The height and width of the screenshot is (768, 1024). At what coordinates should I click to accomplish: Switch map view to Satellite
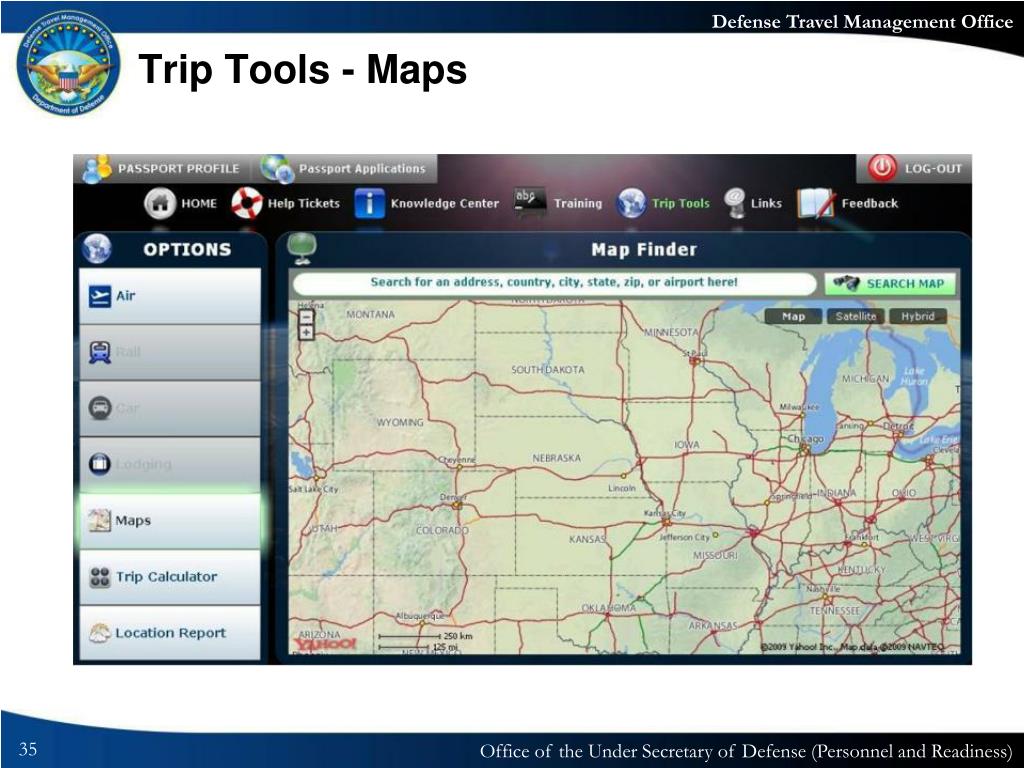[856, 316]
